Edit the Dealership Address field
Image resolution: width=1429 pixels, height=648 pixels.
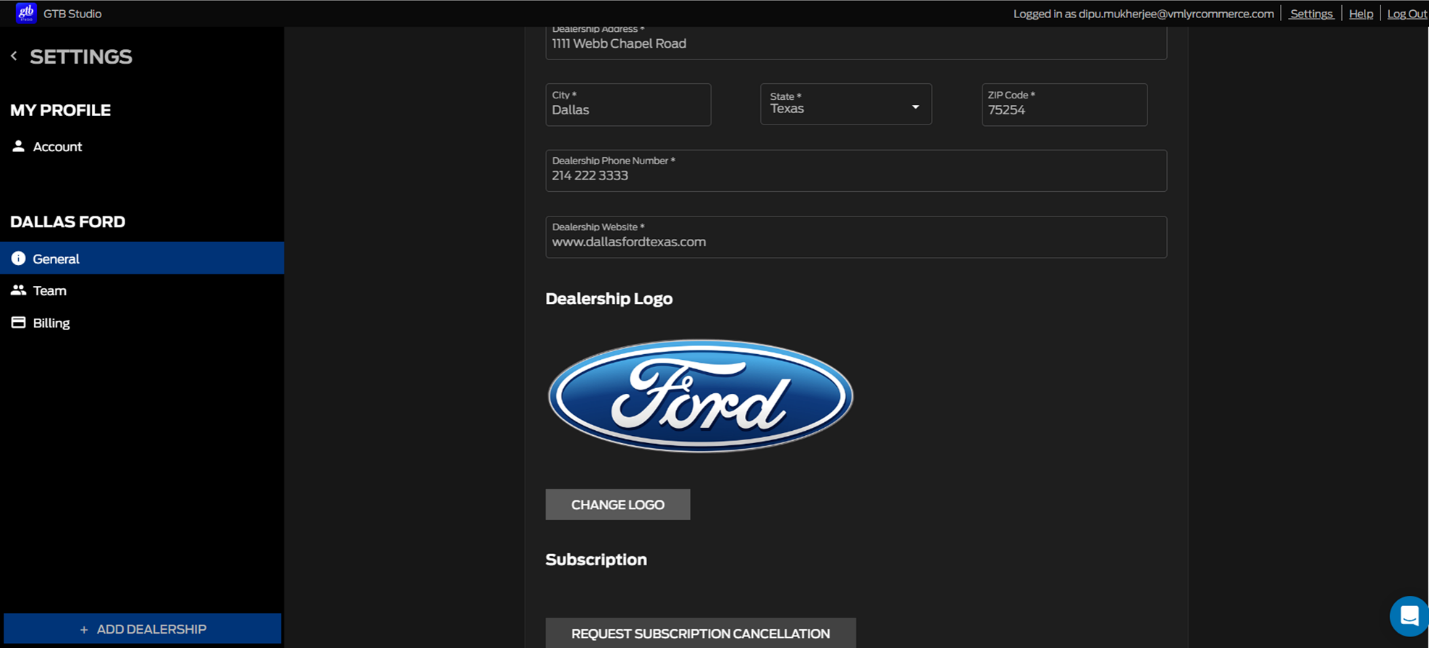(856, 43)
